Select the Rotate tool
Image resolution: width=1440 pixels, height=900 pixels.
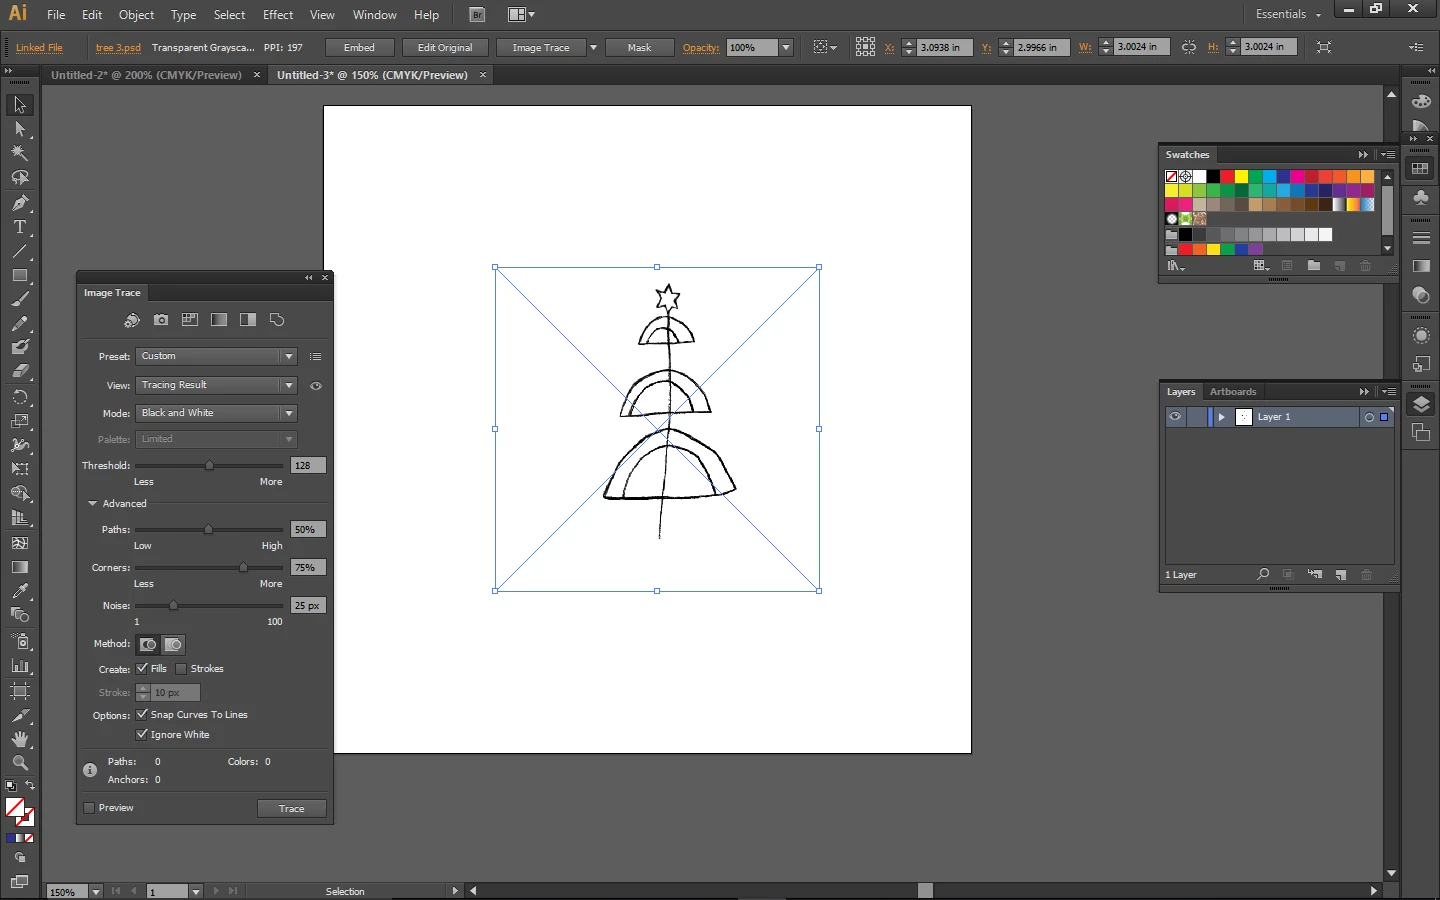click(x=20, y=397)
